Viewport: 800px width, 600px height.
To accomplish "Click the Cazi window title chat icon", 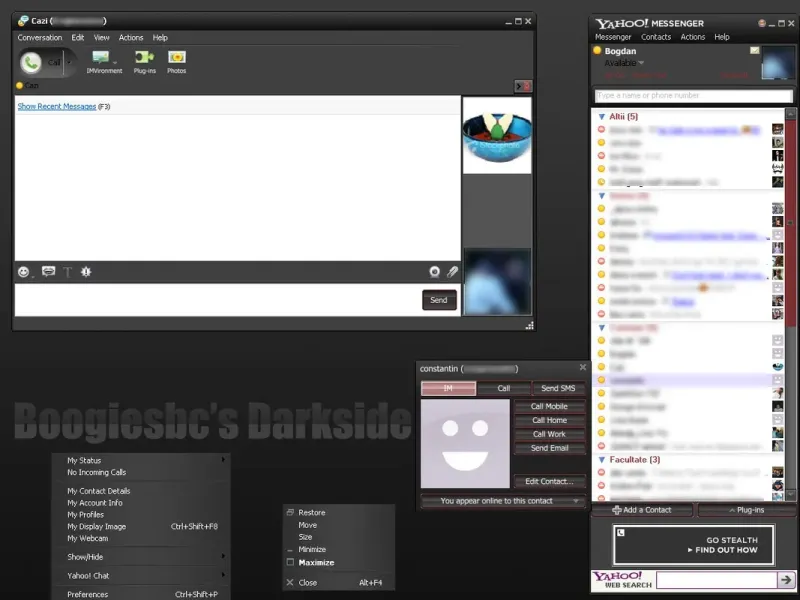I will pyautogui.click(x=23, y=20).
